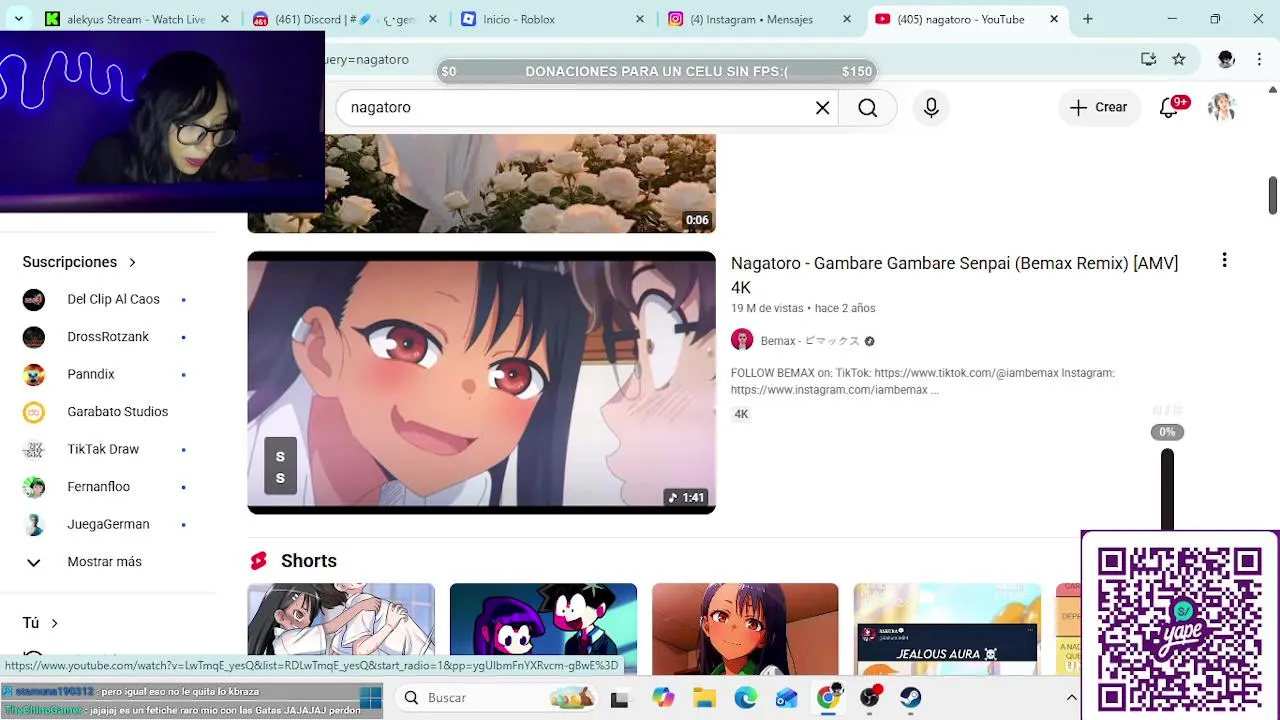Open File Explorer on taskbar
The height and width of the screenshot is (720, 1280).
tap(705, 698)
